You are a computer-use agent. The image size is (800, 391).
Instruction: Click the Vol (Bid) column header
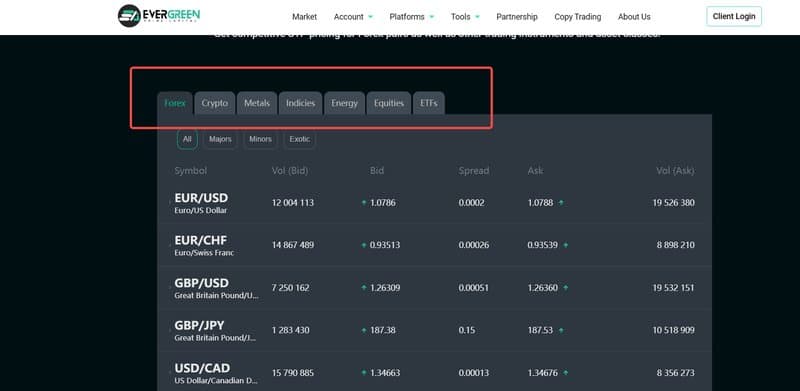[290, 170]
